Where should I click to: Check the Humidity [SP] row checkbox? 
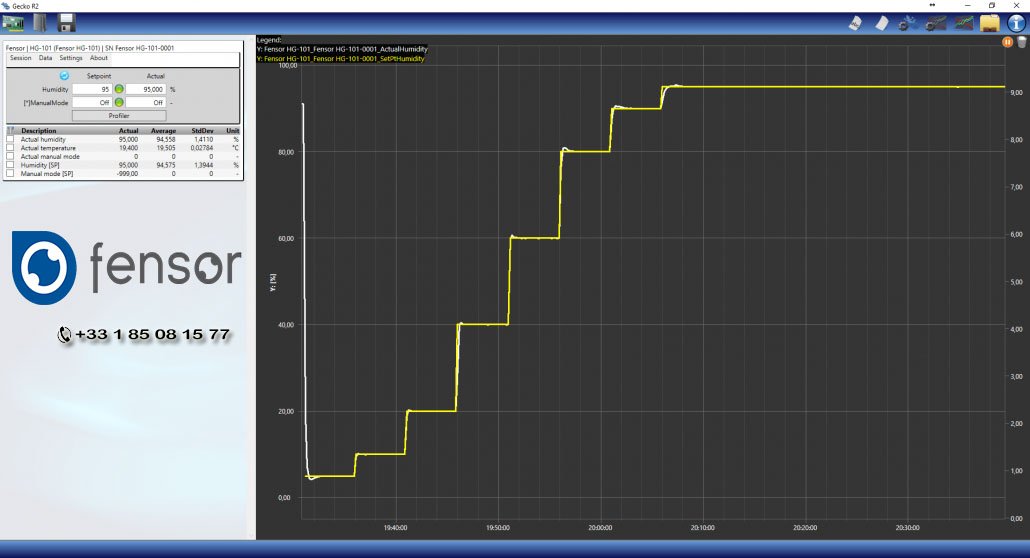click(10, 165)
